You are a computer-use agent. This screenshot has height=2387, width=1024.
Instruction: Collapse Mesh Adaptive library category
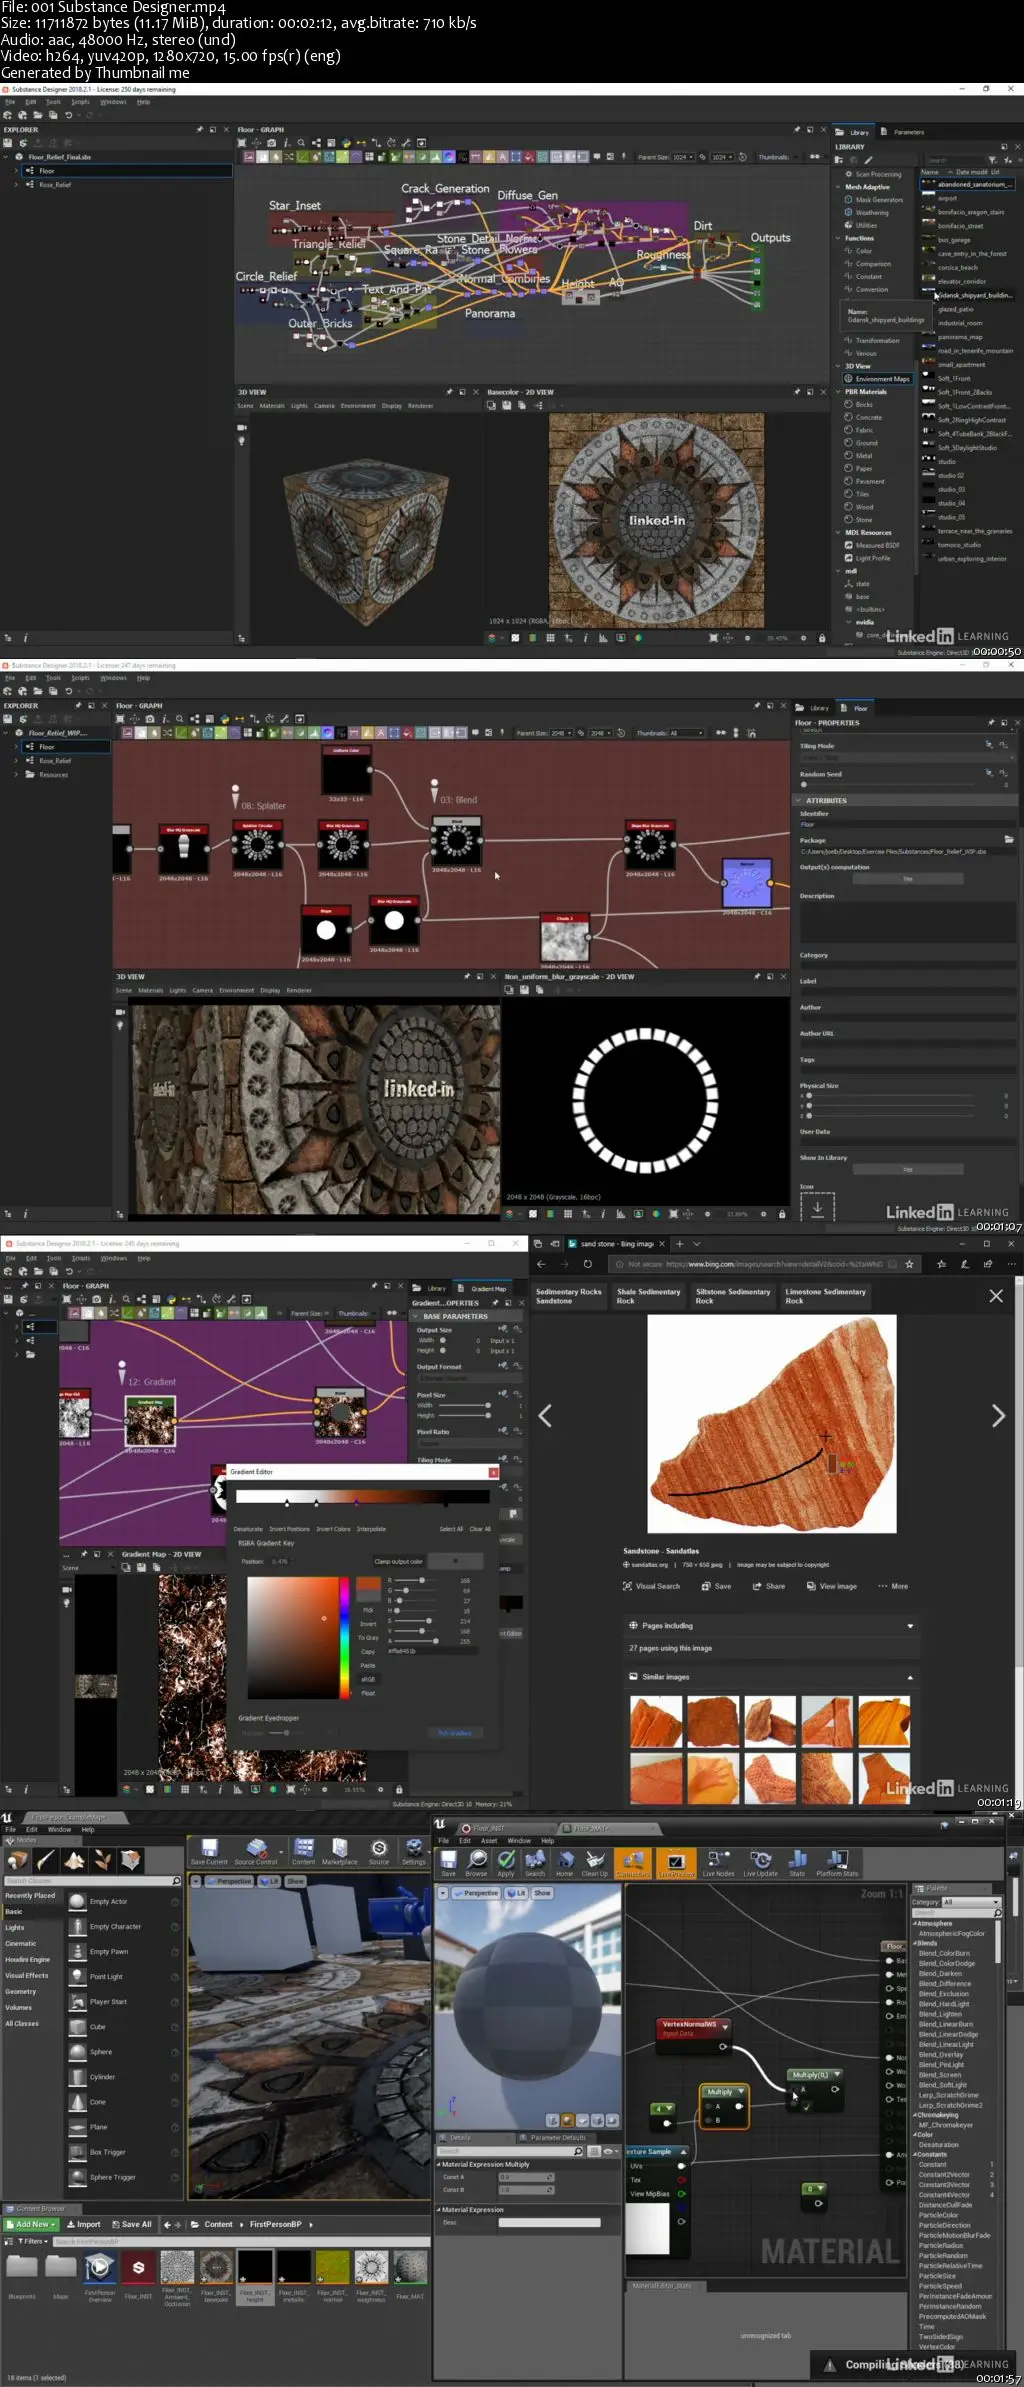(837, 187)
